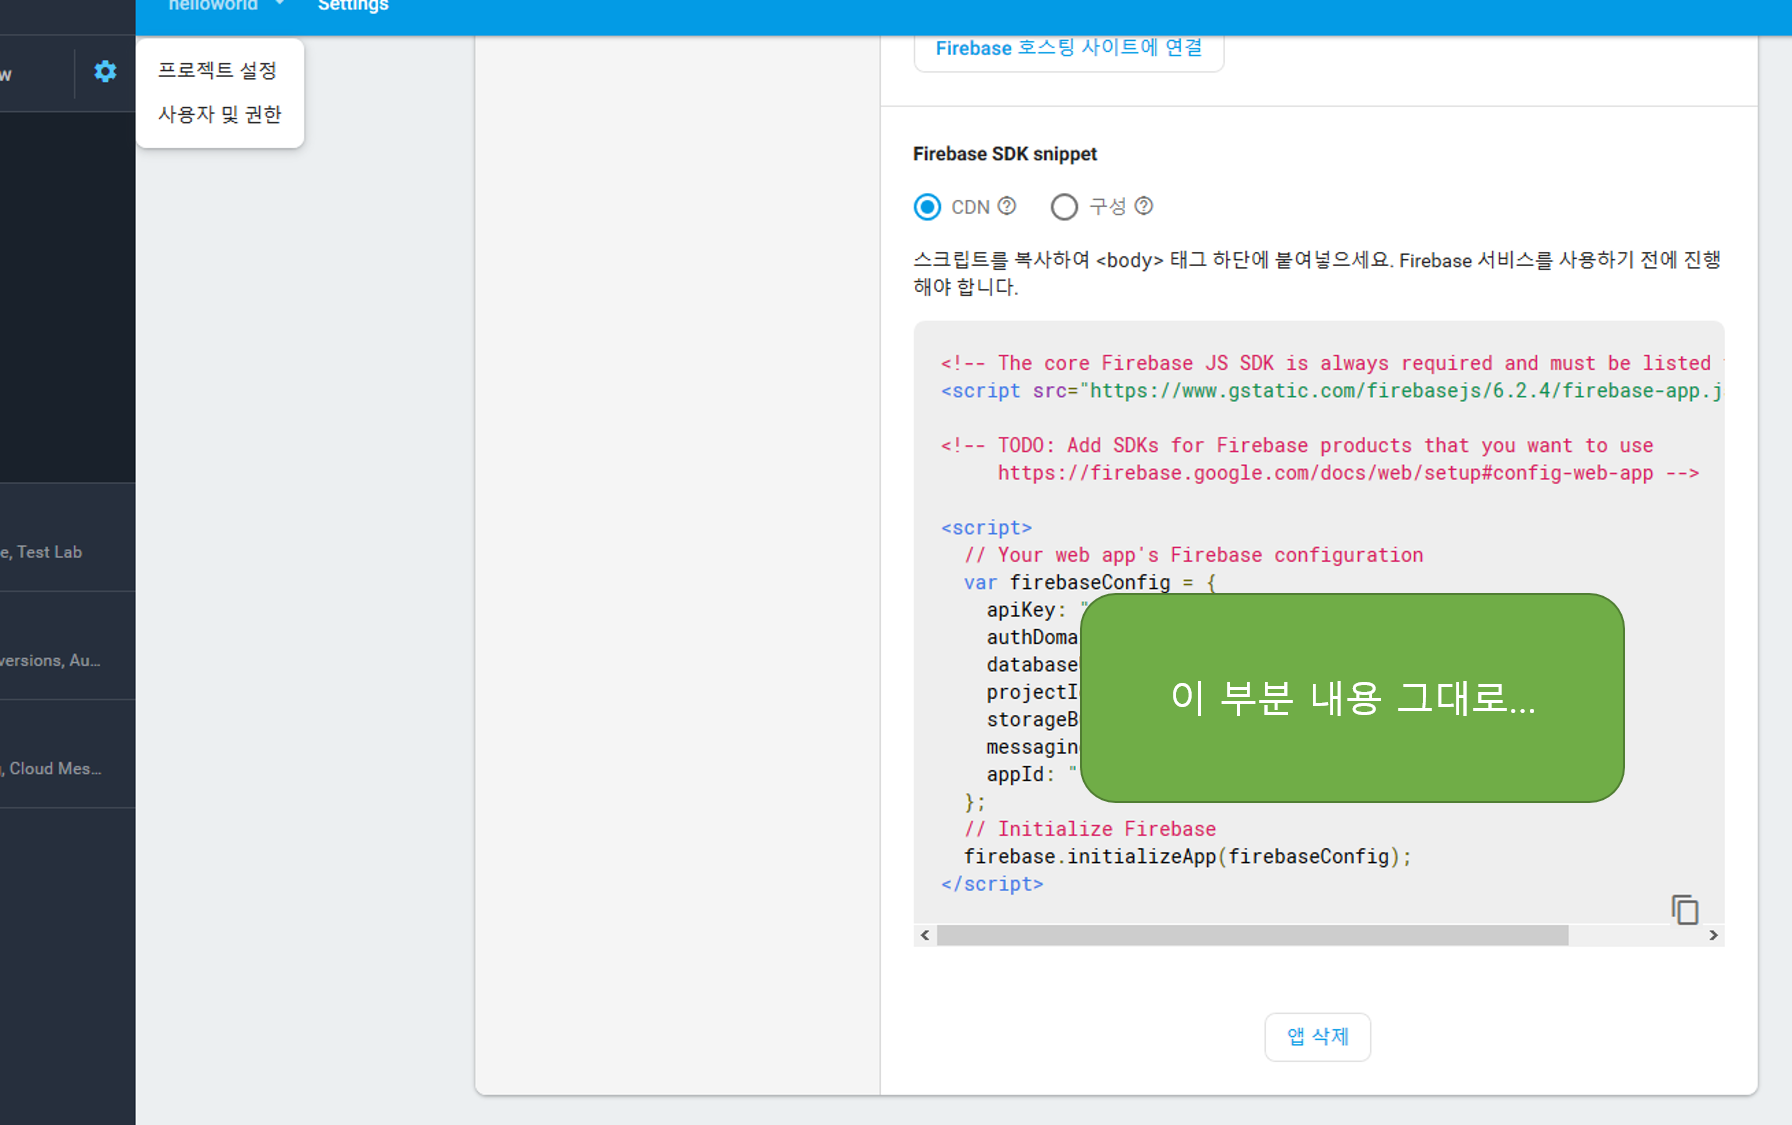
Task: Click the code box left scroll arrow
Action: click(x=925, y=935)
